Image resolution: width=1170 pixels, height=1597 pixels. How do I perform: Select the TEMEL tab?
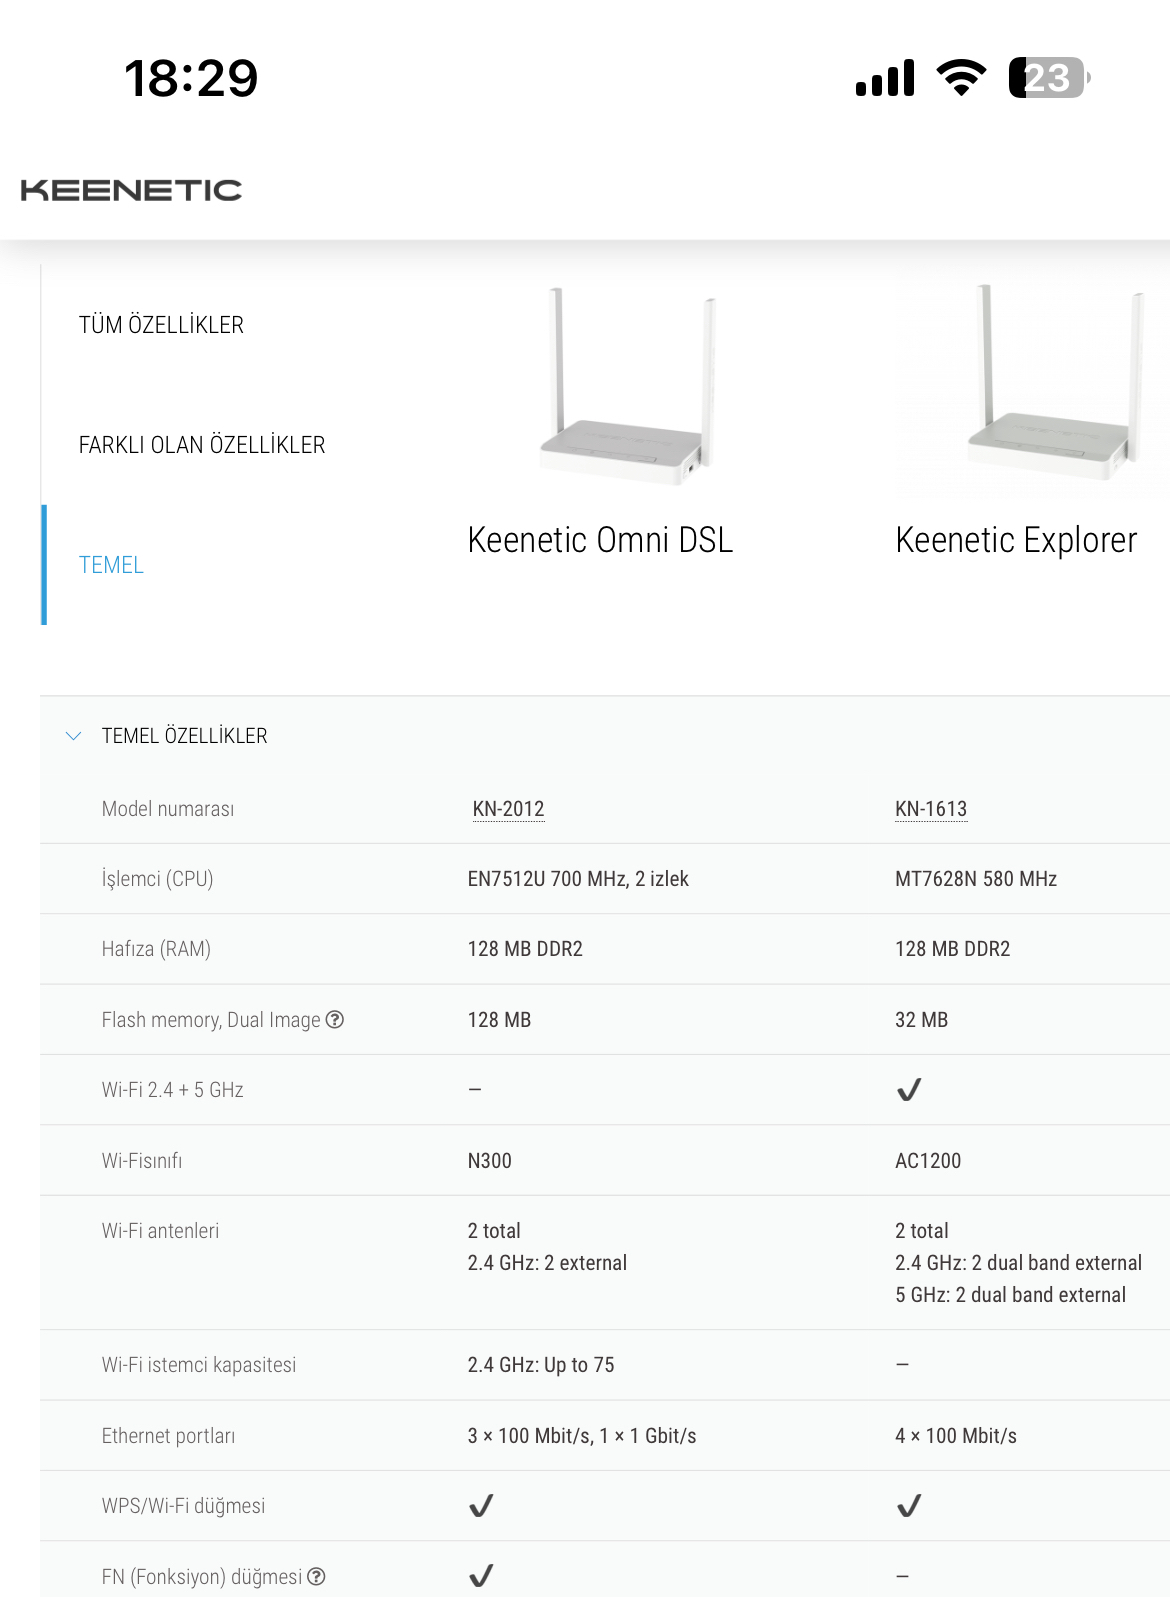[x=111, y=565]
